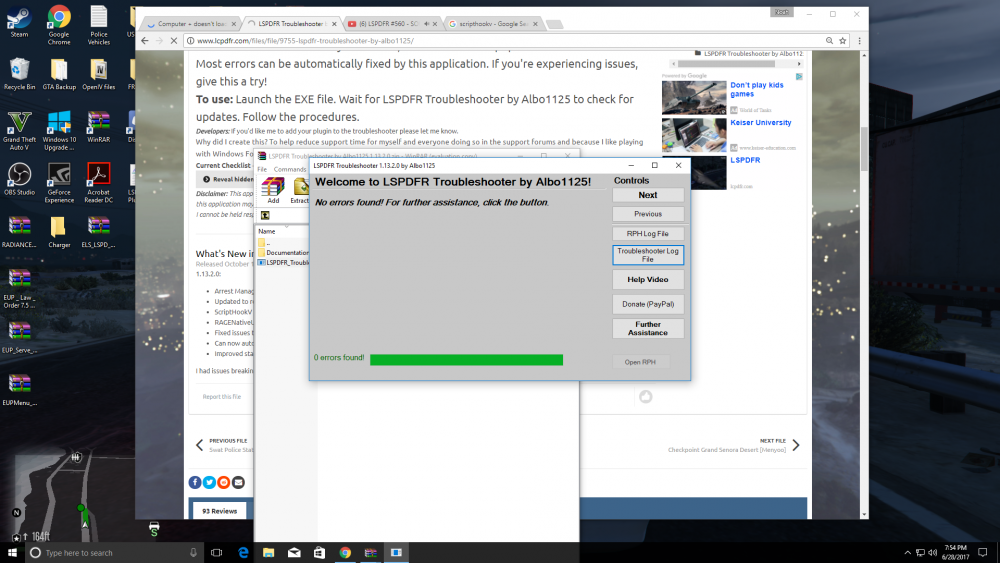Open the WinRAR desktop shortcut
The image size is (1000, 563).
tap(98, 126)
